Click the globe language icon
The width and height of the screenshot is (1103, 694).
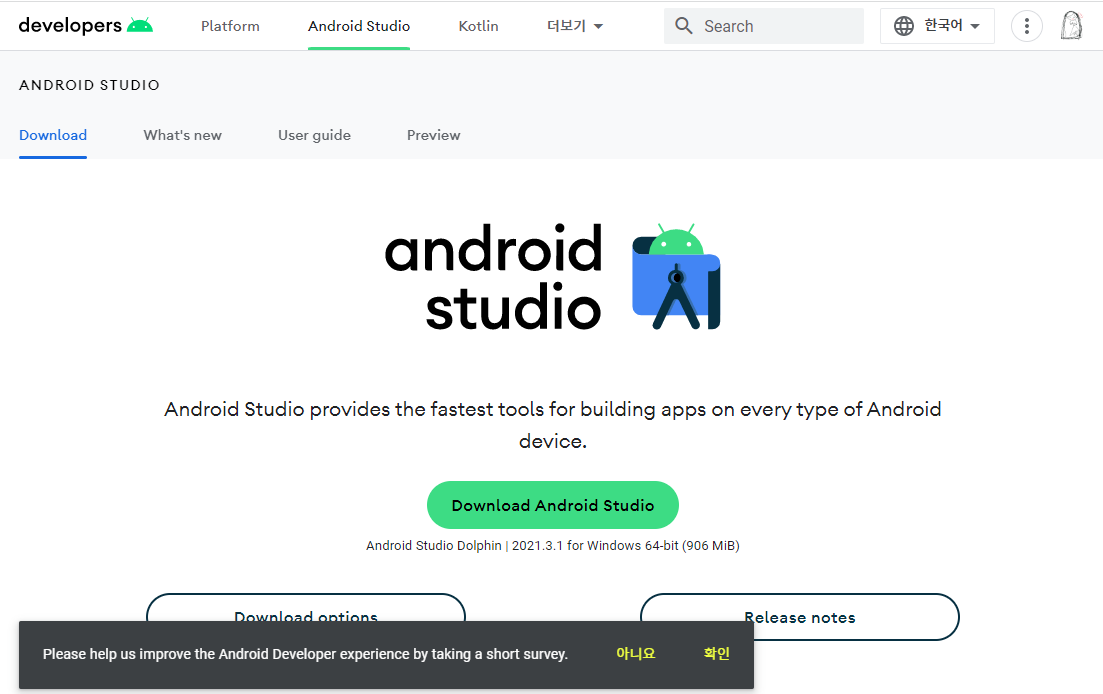click(x=904, y=26)
